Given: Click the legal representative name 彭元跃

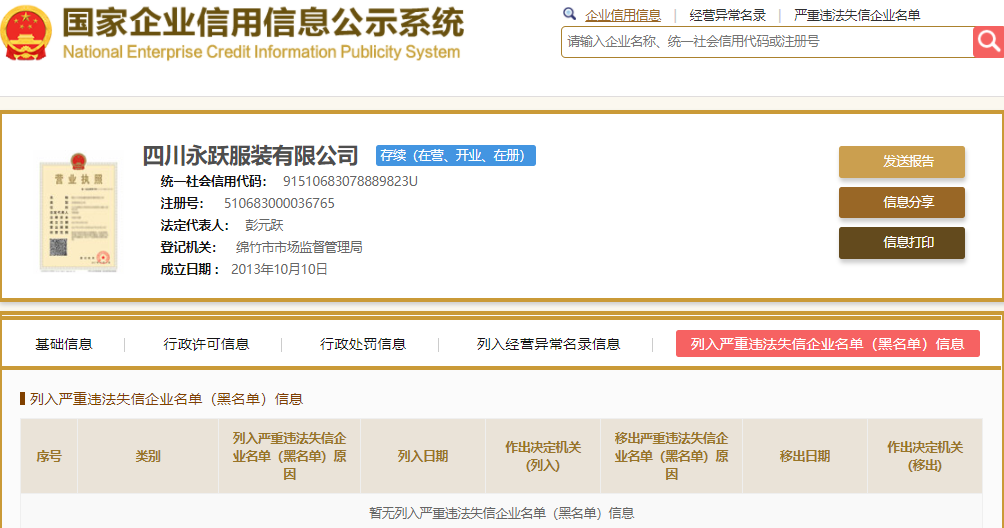Looking at the screenshot, I should tap(264, 225).
